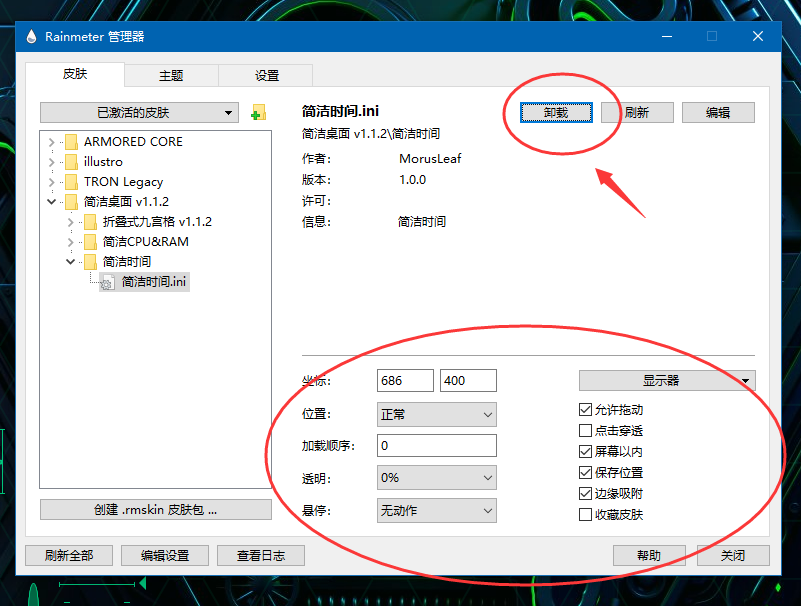Collapse the 简洁桌面 v1.1.2 tree node
Viewport: 801px width, 606px height.
click(x=51, y=201)
